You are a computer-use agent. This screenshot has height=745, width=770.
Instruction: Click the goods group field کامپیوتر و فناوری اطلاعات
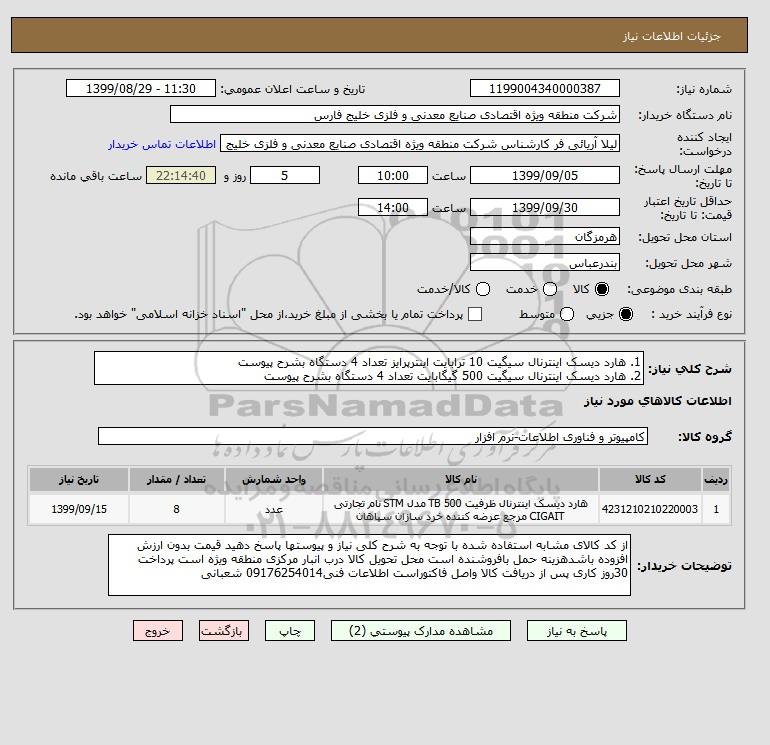pos(373,436)
